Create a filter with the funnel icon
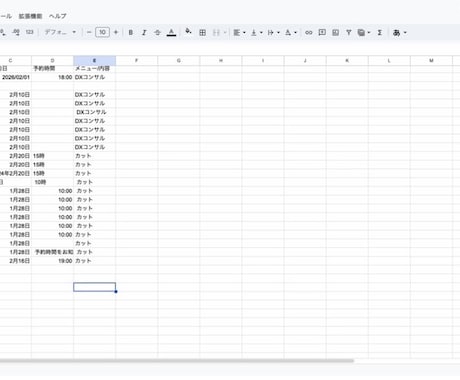 coord(349,32)
